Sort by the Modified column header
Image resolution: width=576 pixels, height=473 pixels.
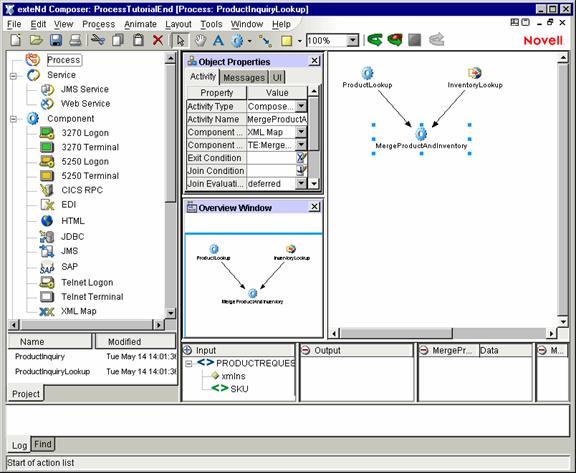point(135,342)
